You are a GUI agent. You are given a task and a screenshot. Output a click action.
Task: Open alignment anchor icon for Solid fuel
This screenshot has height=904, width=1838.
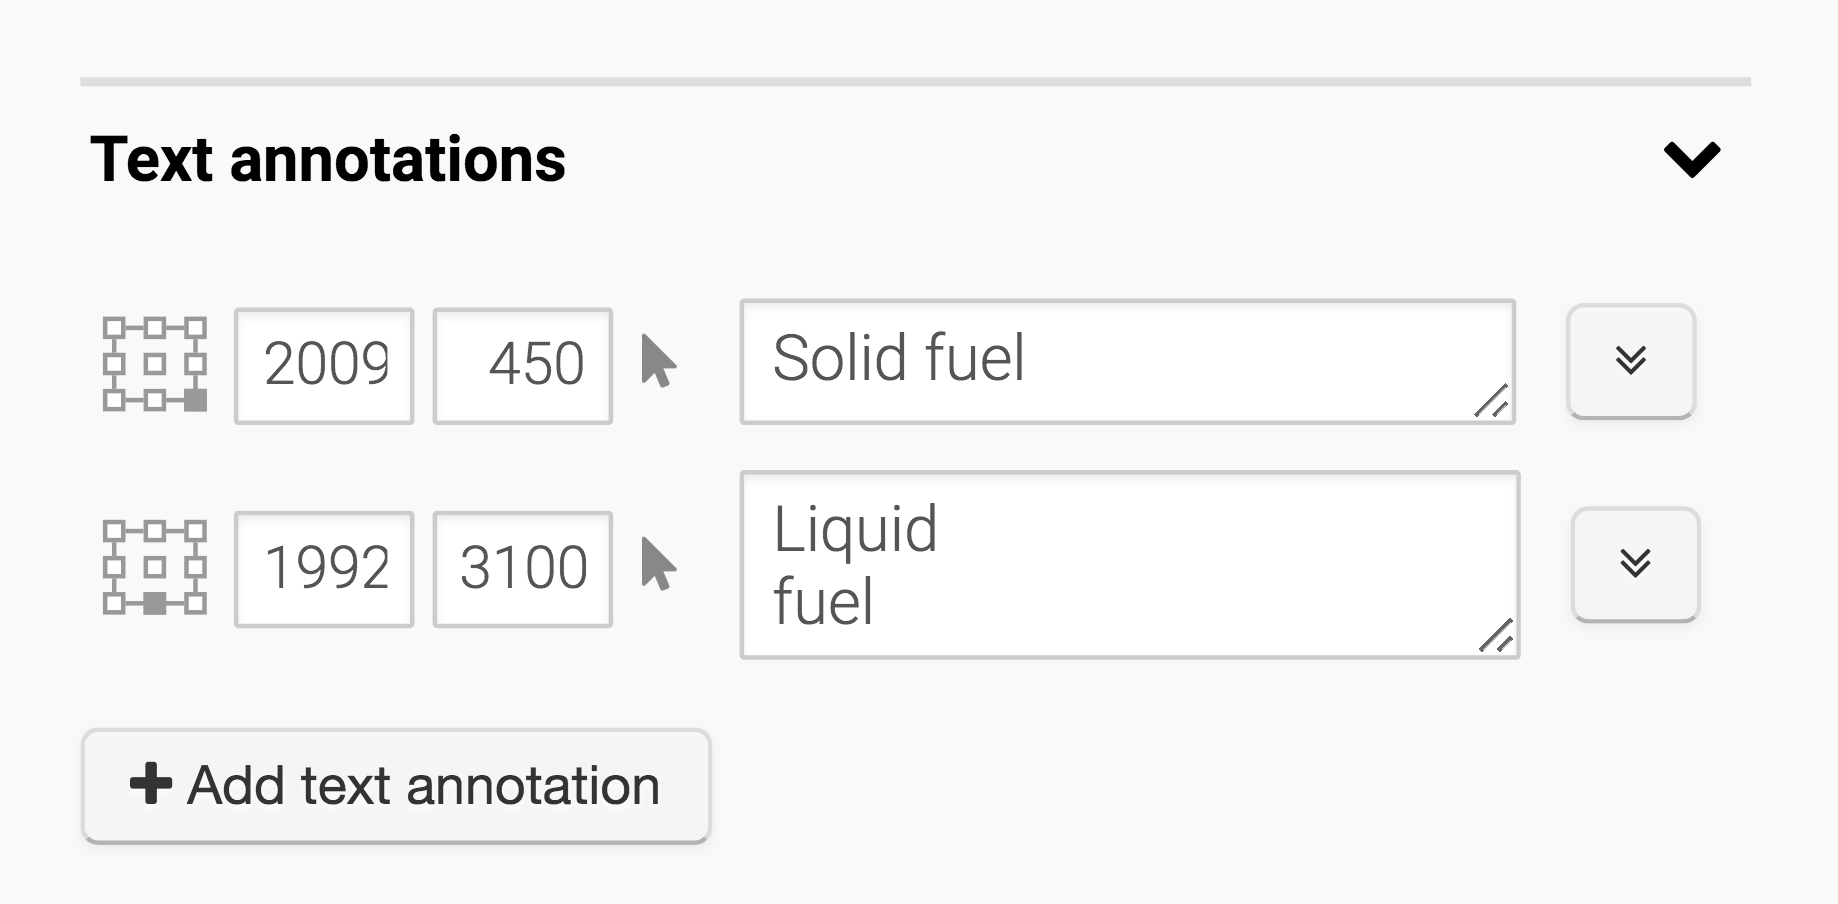(155, 364)
